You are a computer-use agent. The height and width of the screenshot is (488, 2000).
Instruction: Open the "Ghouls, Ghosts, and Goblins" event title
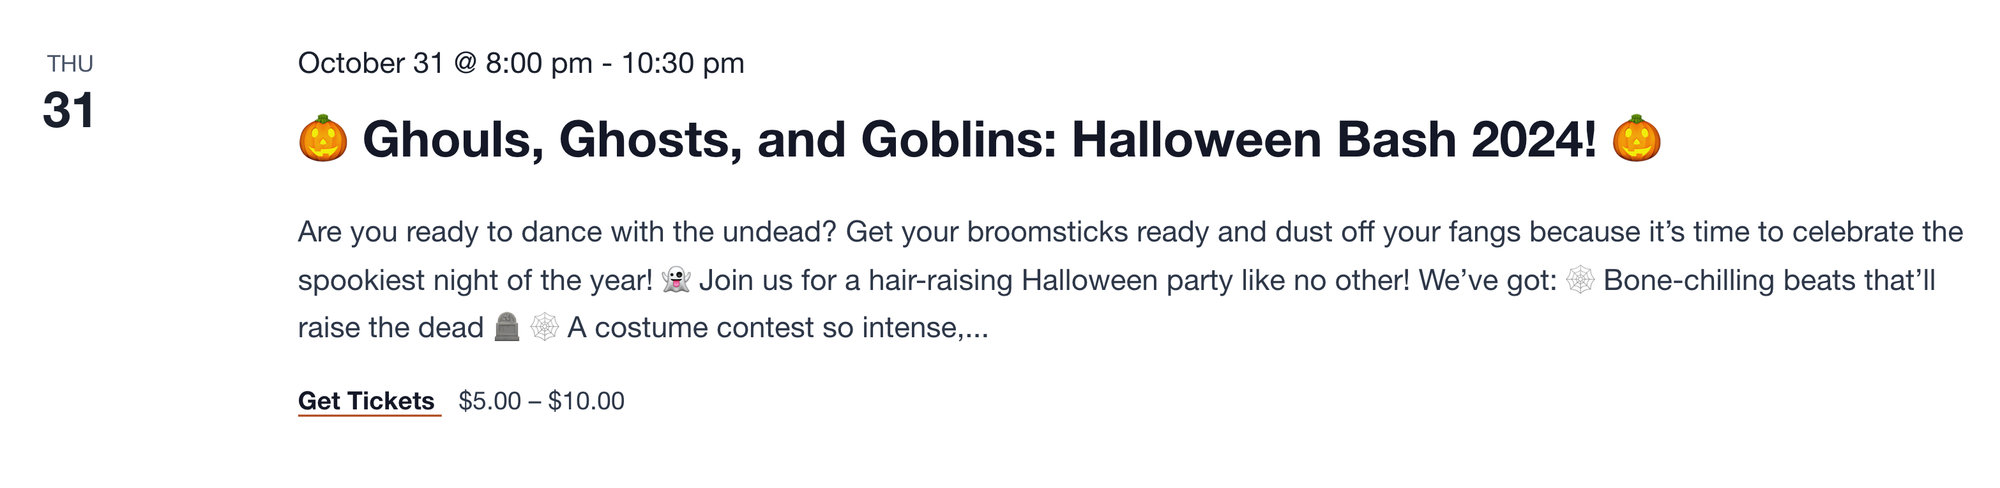980,139
